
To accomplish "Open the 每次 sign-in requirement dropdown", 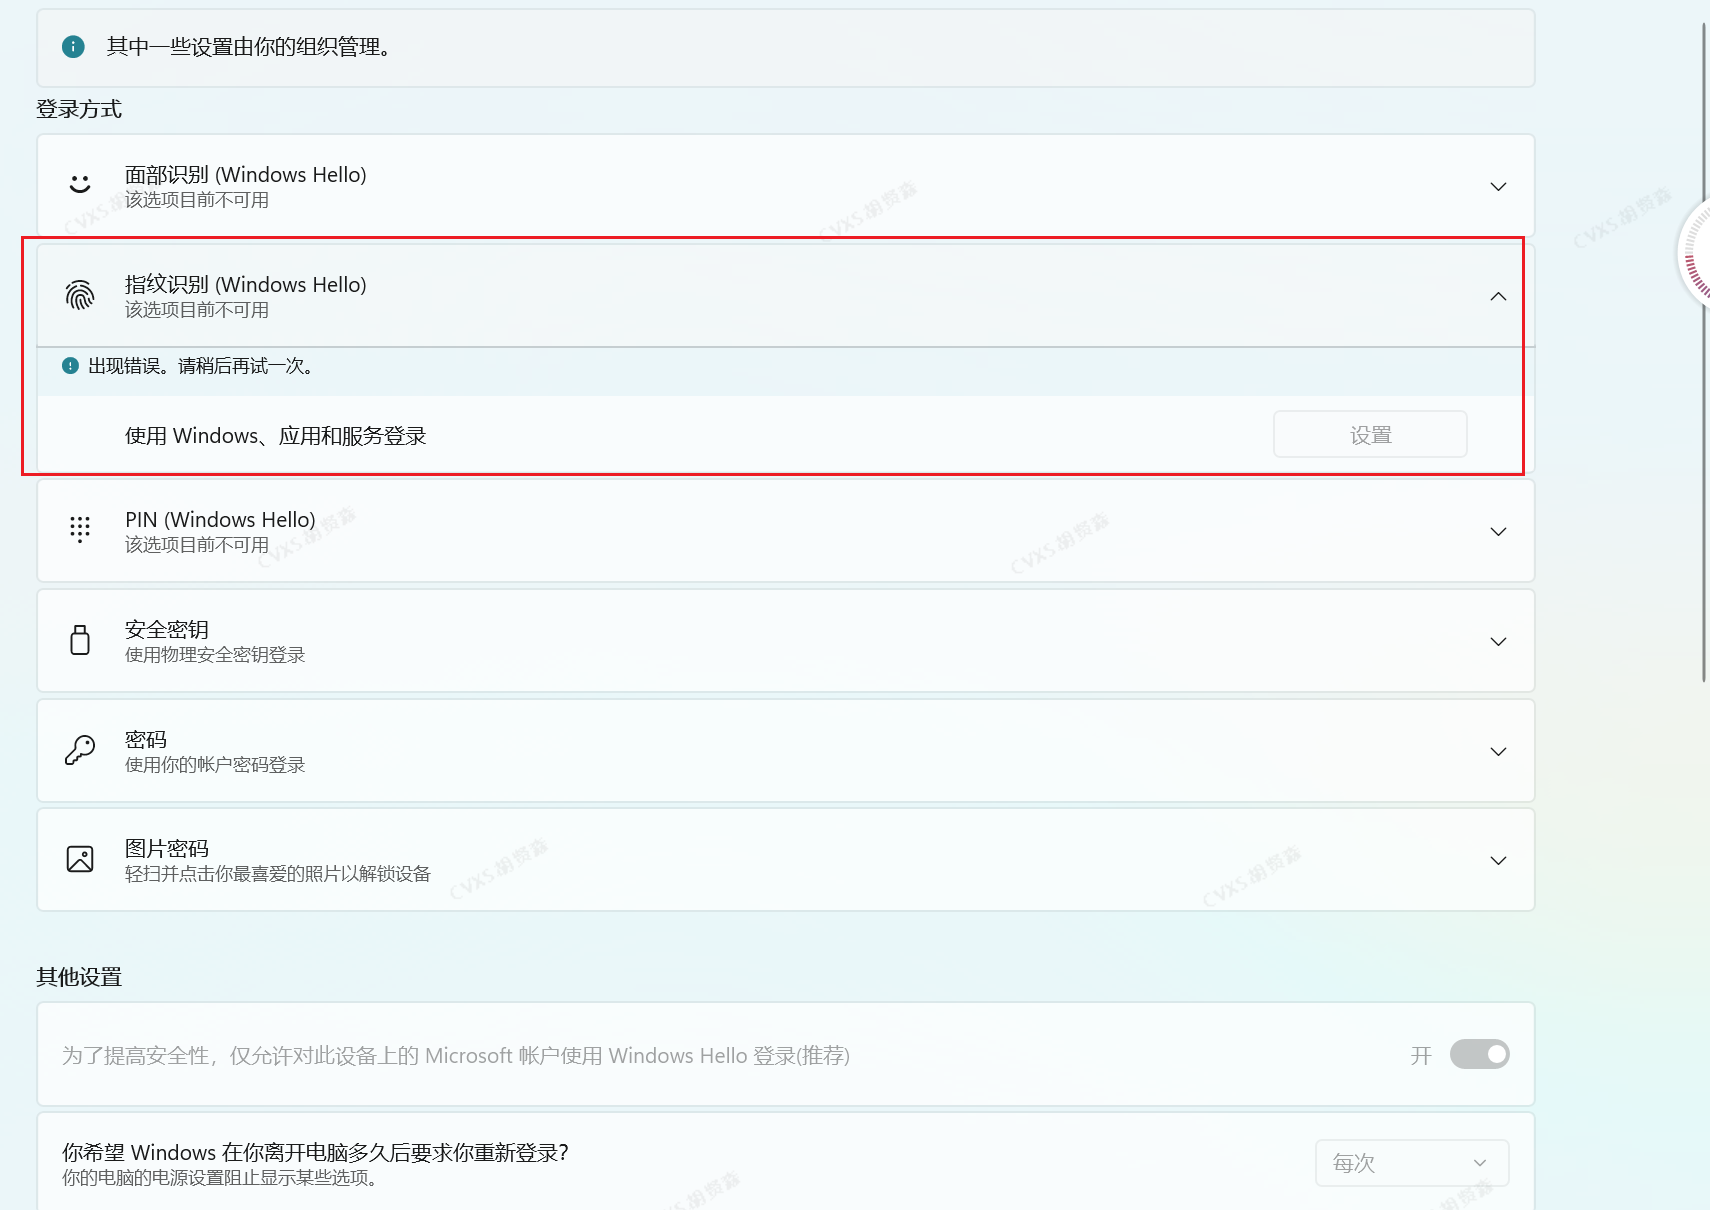I will tap(1412, 1163).
